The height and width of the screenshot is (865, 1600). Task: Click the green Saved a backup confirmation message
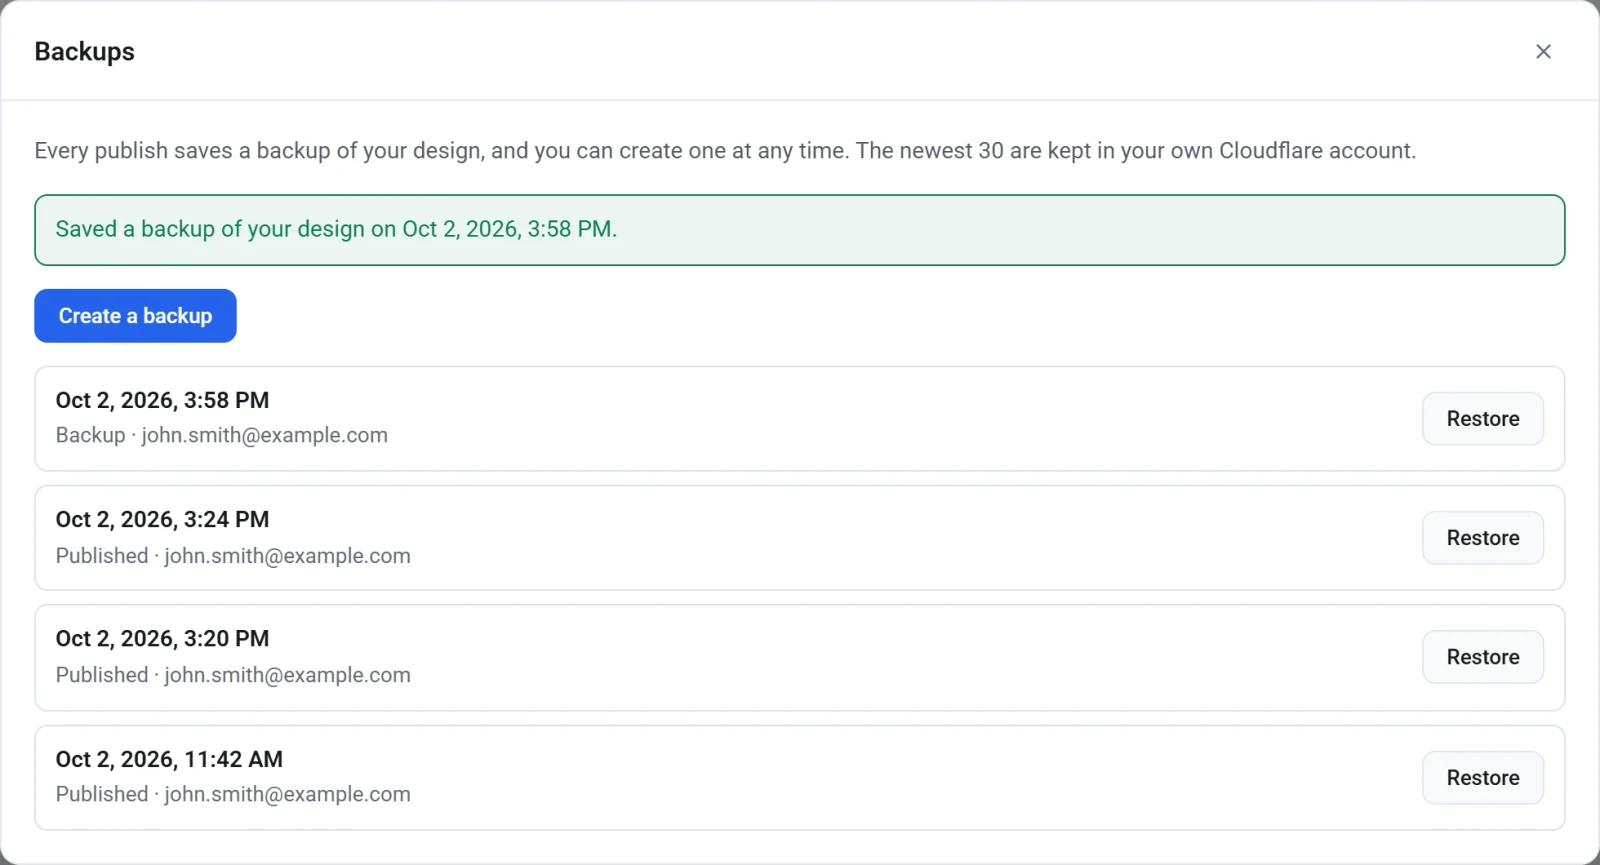tap(800, 230)
